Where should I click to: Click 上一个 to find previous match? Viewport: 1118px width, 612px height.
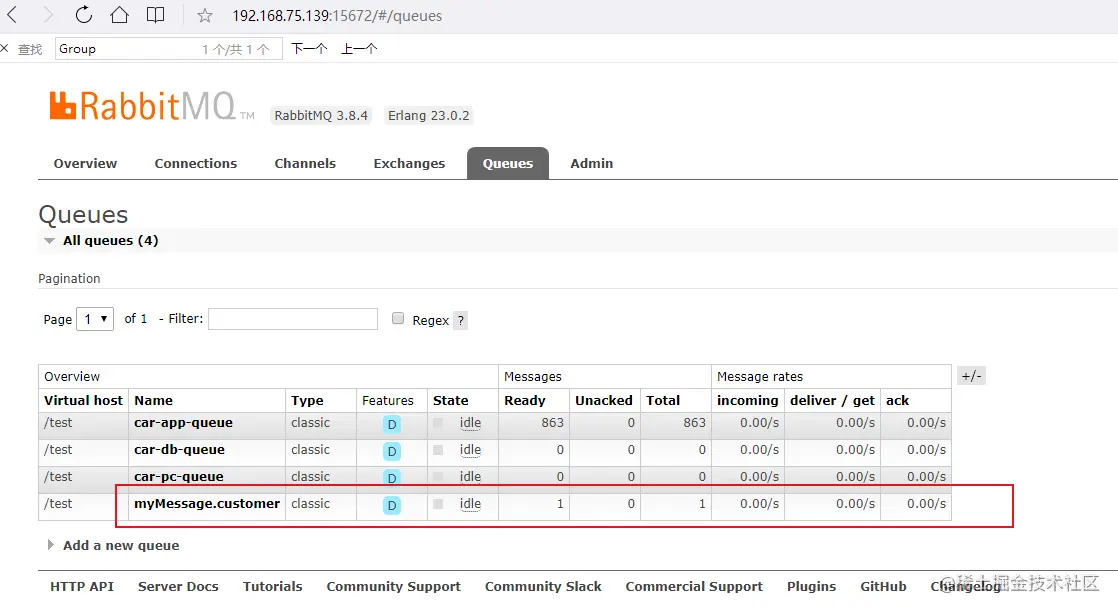click(359, 49)
